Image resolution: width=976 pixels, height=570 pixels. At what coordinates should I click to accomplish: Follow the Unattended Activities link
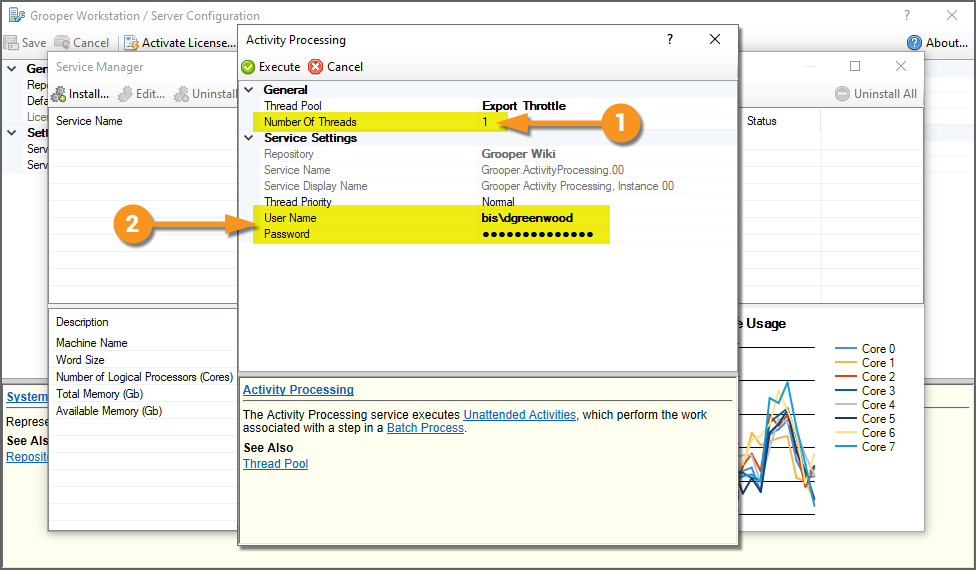point(520,414)
